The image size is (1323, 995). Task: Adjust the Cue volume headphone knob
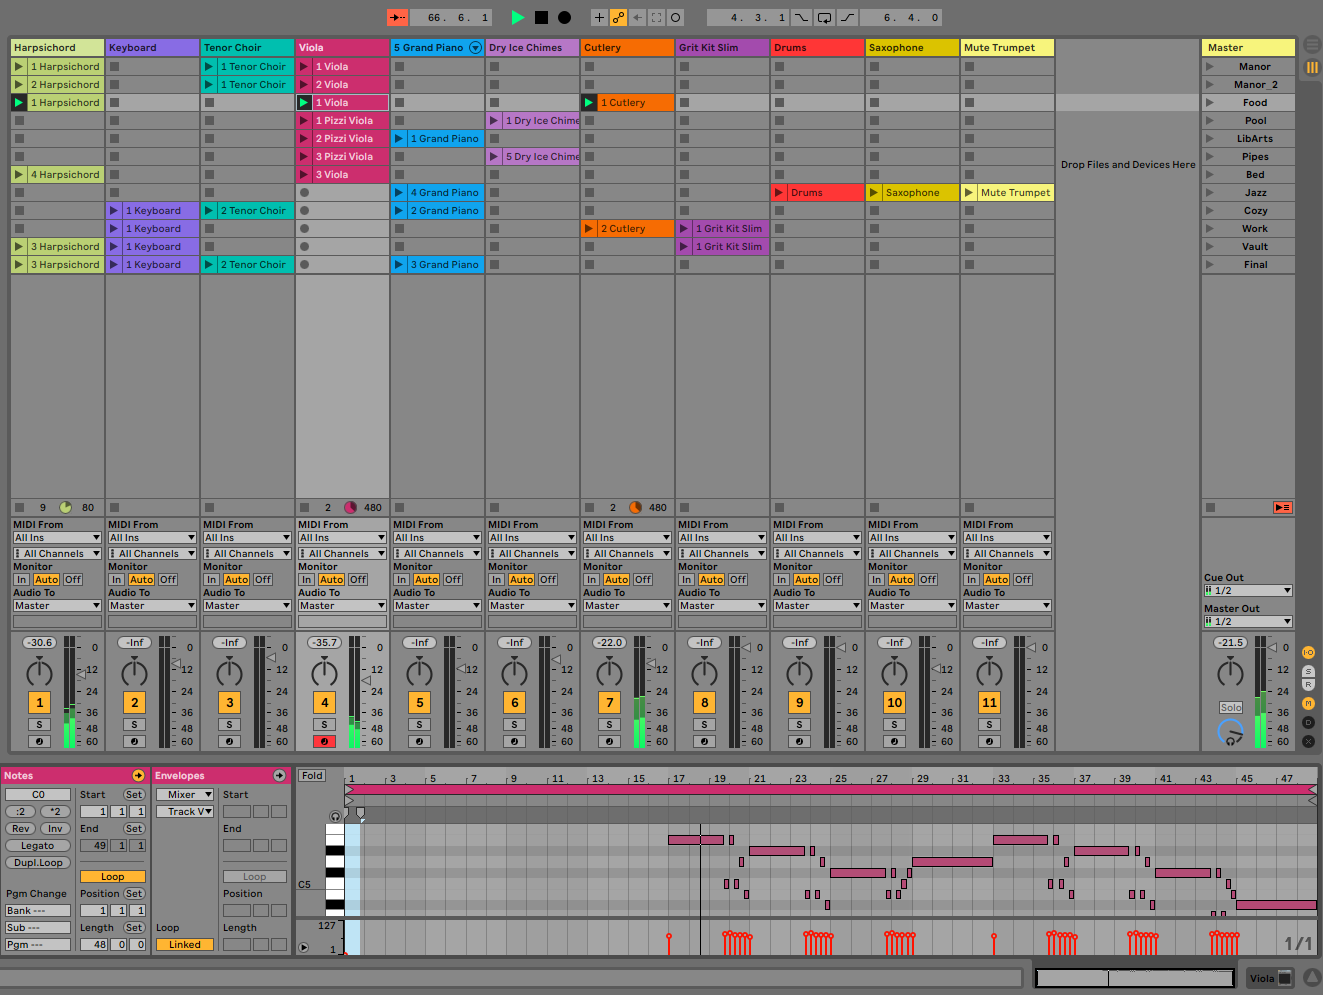1230,734
